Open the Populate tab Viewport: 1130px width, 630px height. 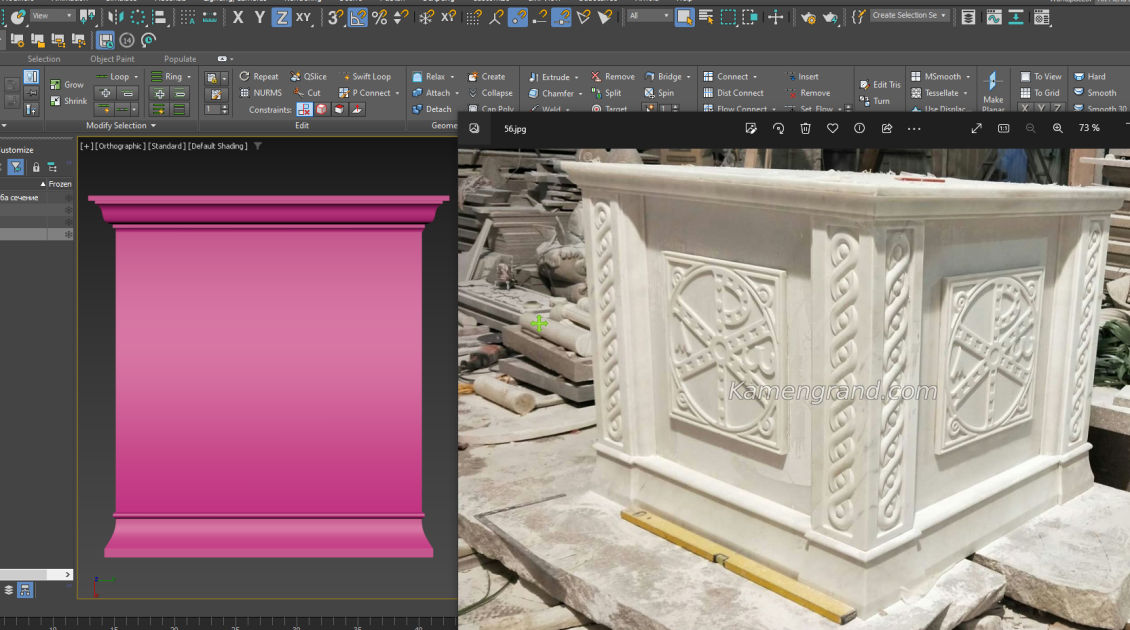tap(180, 59)
